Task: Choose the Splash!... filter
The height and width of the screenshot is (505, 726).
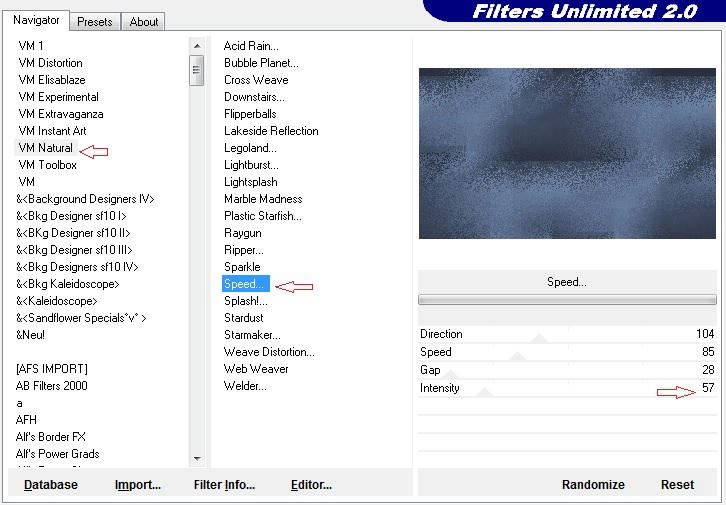Action: [245, 301]
